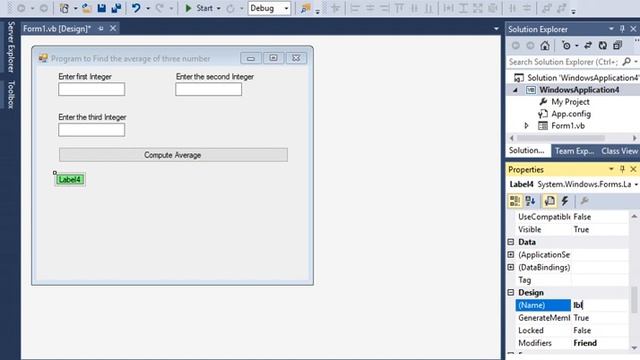Click the Navigate Forward toolbar icon
The height and width of the screenshot is (360, 640).
[44, 8]
